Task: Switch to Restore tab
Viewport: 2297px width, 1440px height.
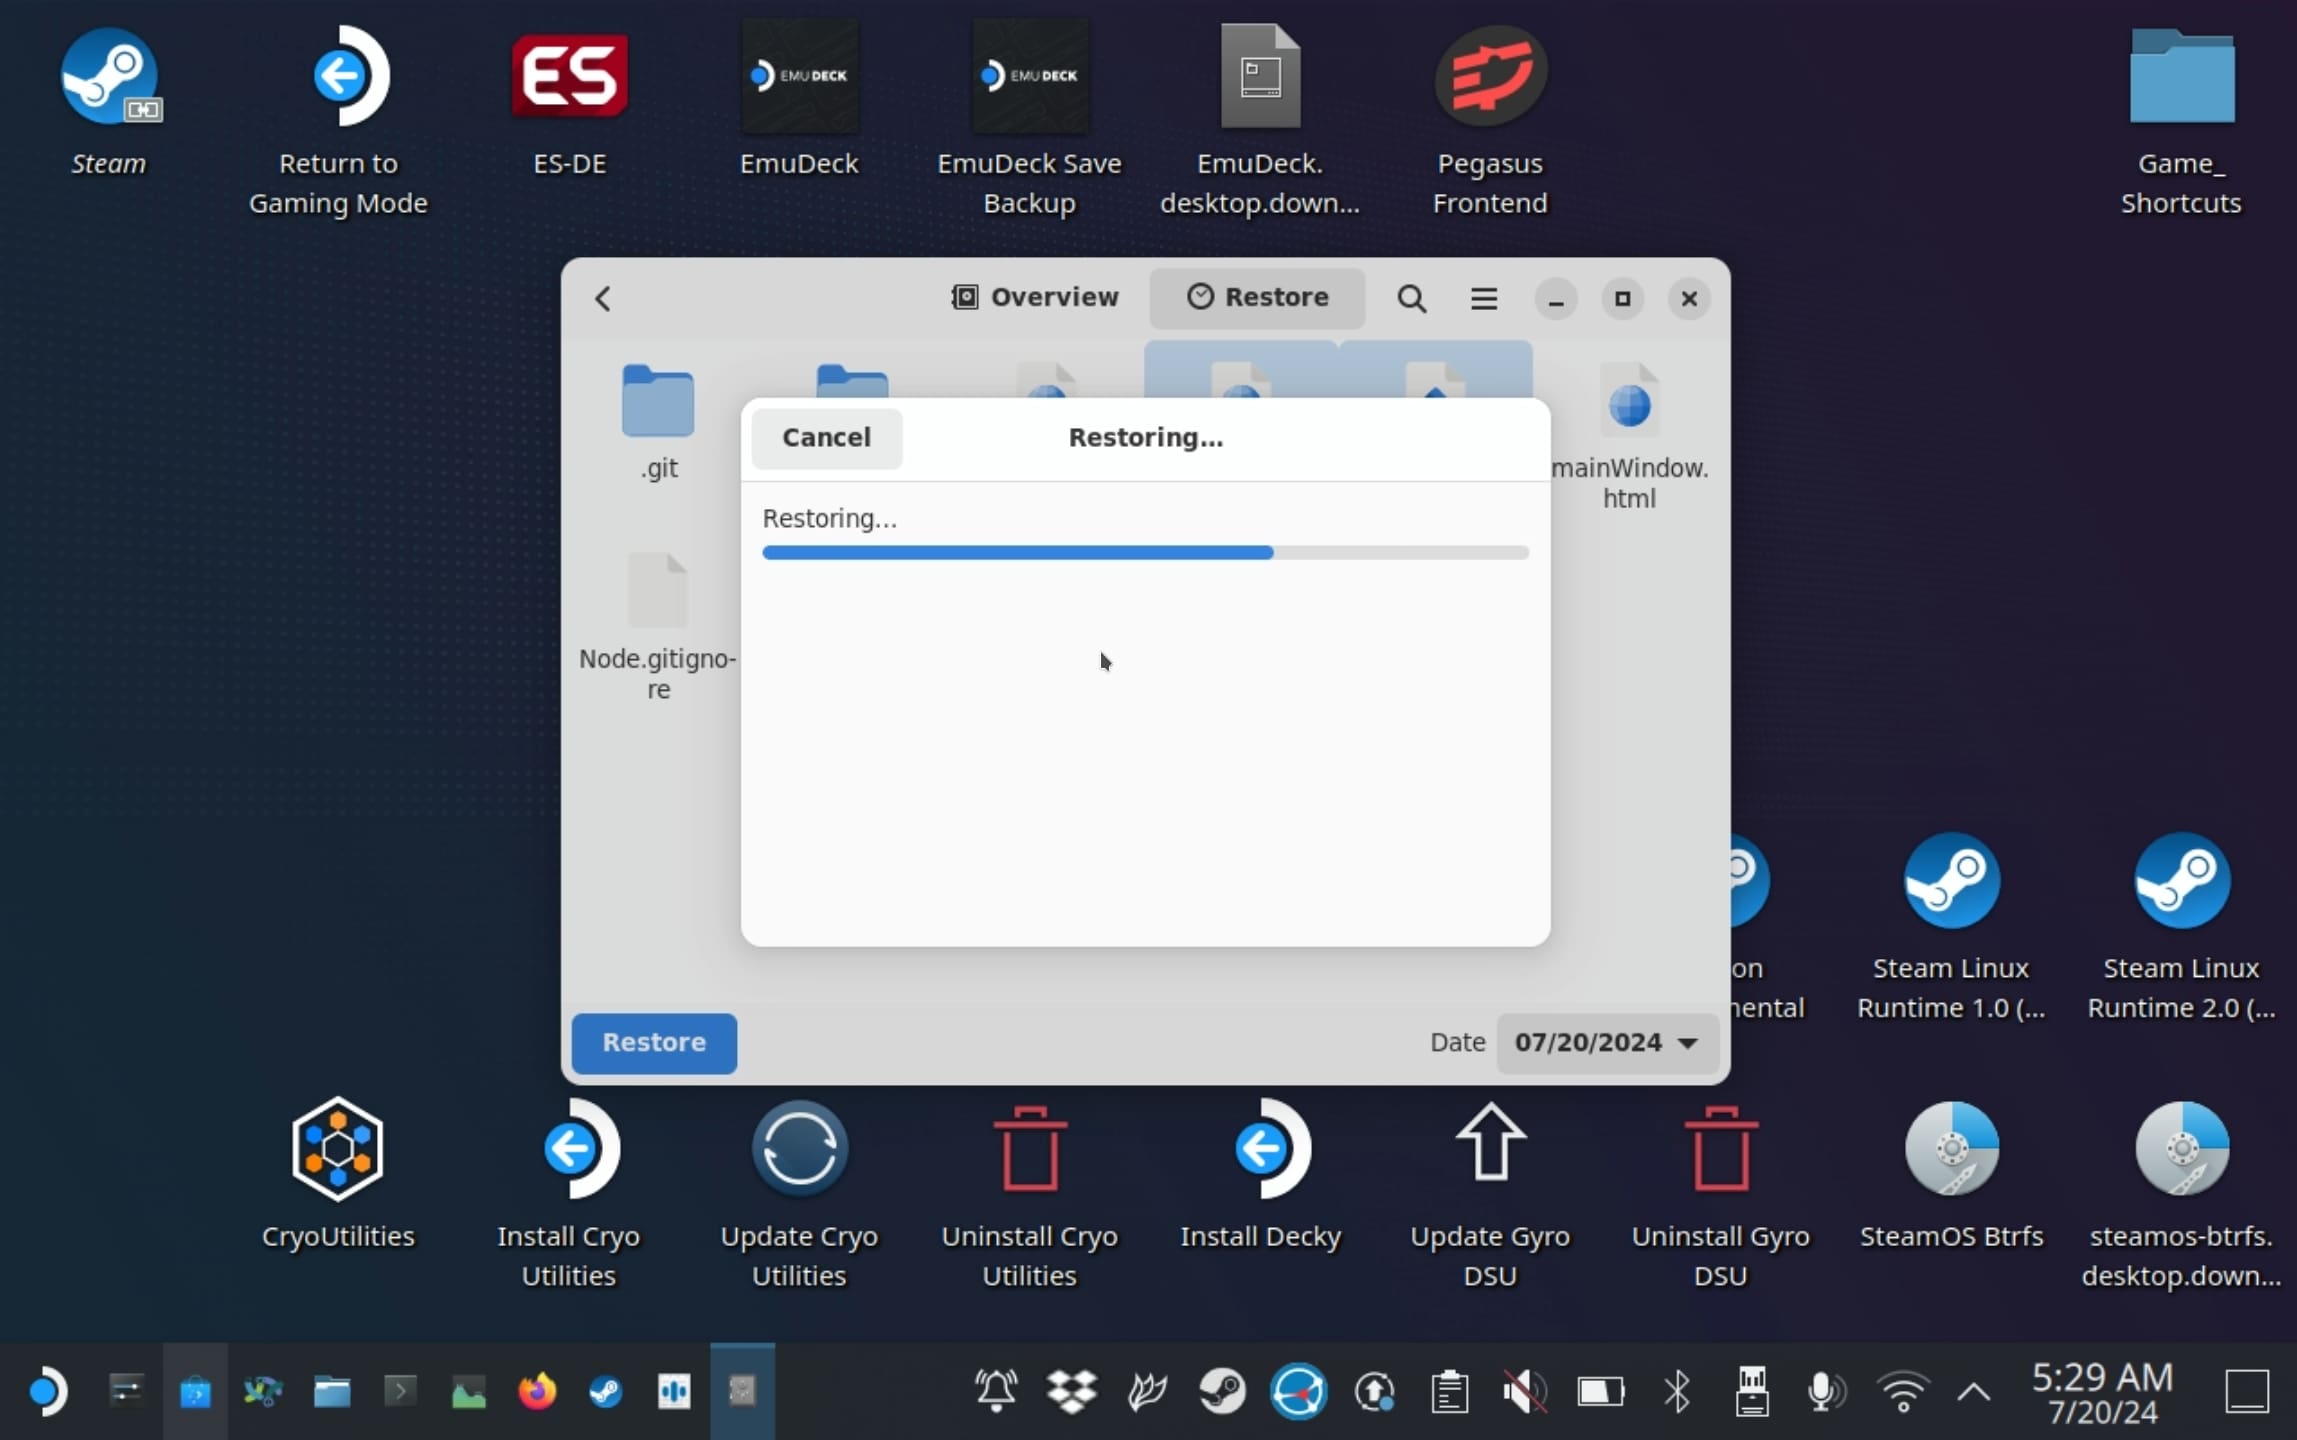Action: [1255, 297]
